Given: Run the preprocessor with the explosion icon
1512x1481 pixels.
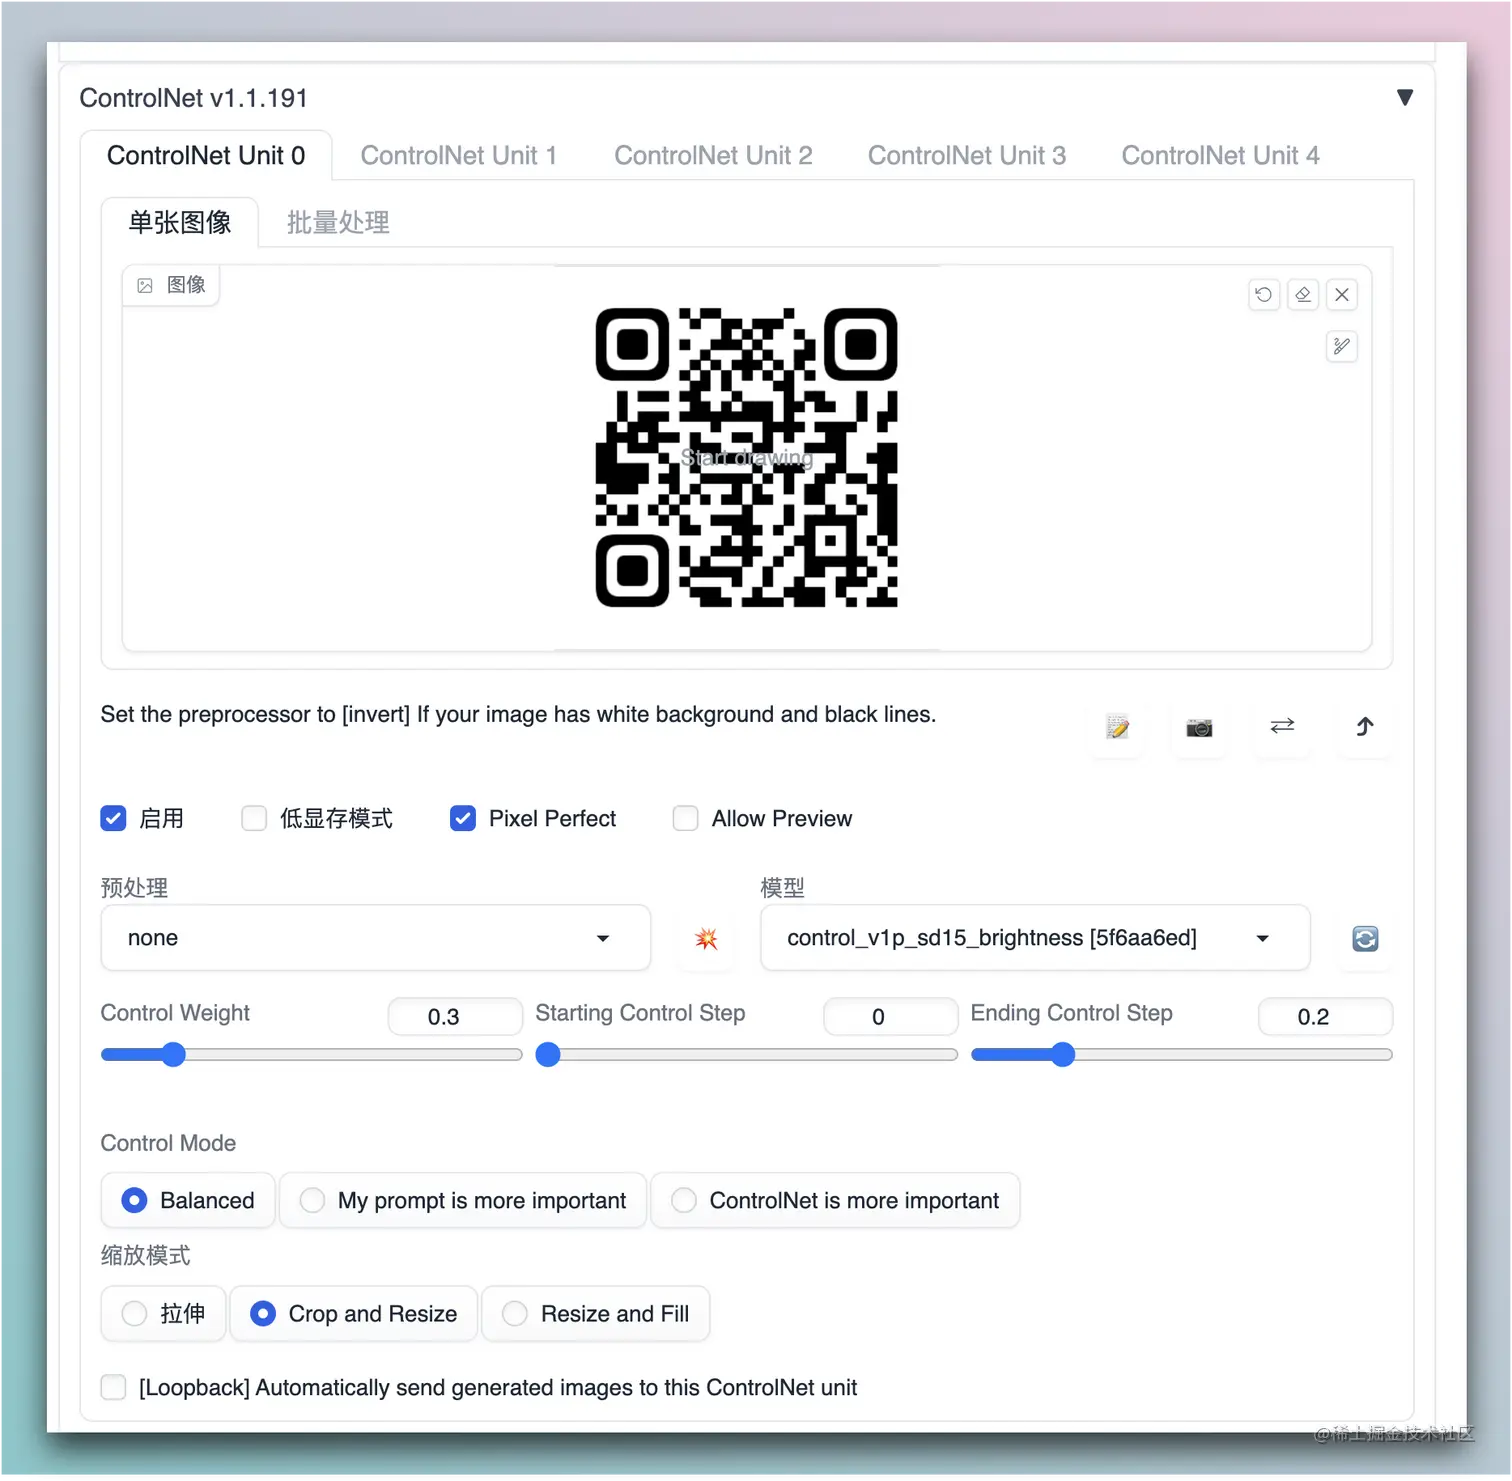Looking at the screenshot, I should 706,939.
